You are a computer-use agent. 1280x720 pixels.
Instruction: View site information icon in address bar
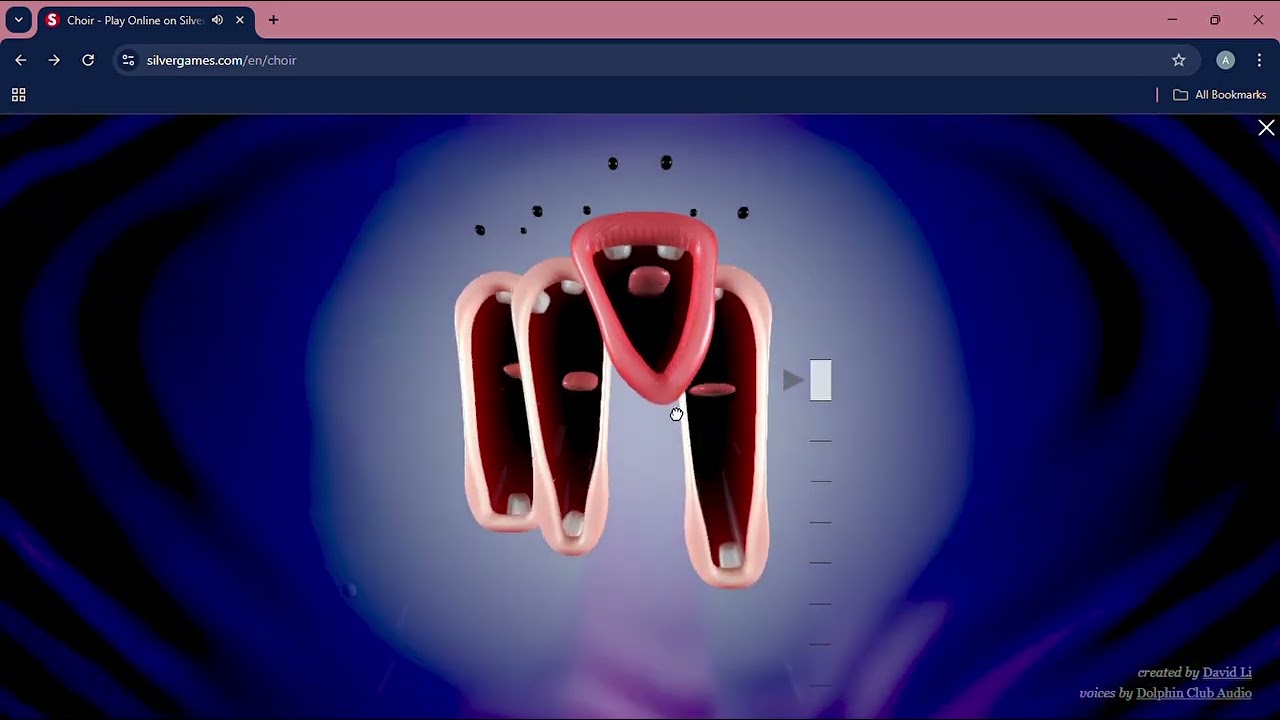click(x=128, y=60)
